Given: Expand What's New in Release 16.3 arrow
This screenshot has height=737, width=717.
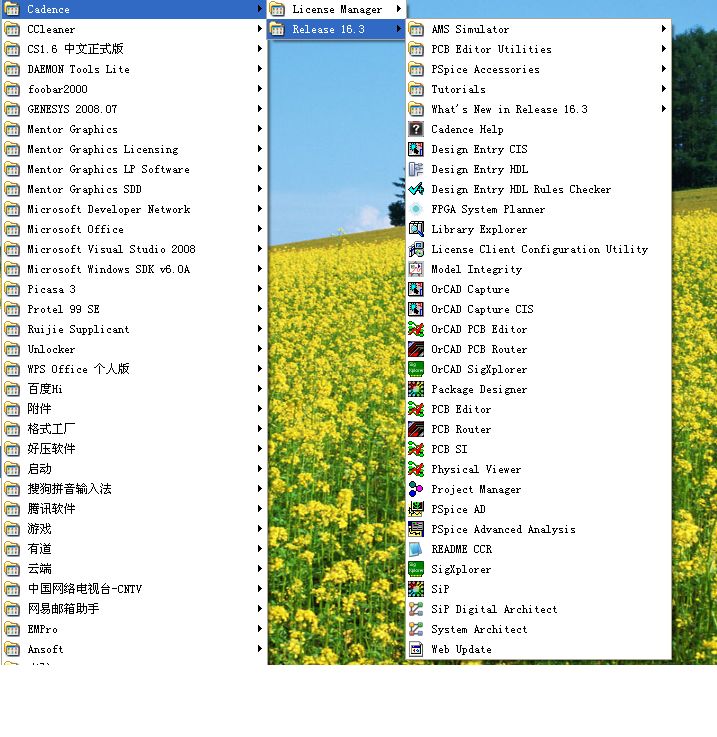Looking at the screenshot, I should click(663, 109).
